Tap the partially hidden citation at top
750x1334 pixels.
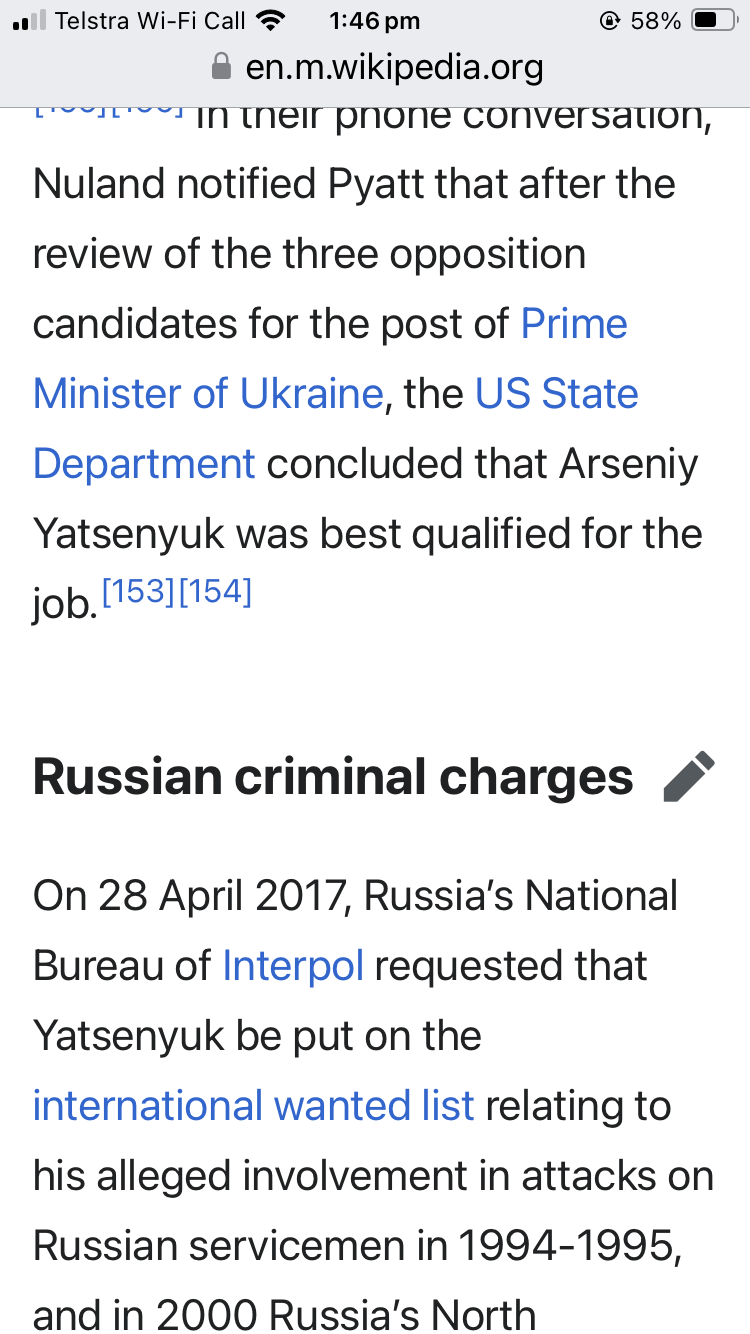coord(109,110)
